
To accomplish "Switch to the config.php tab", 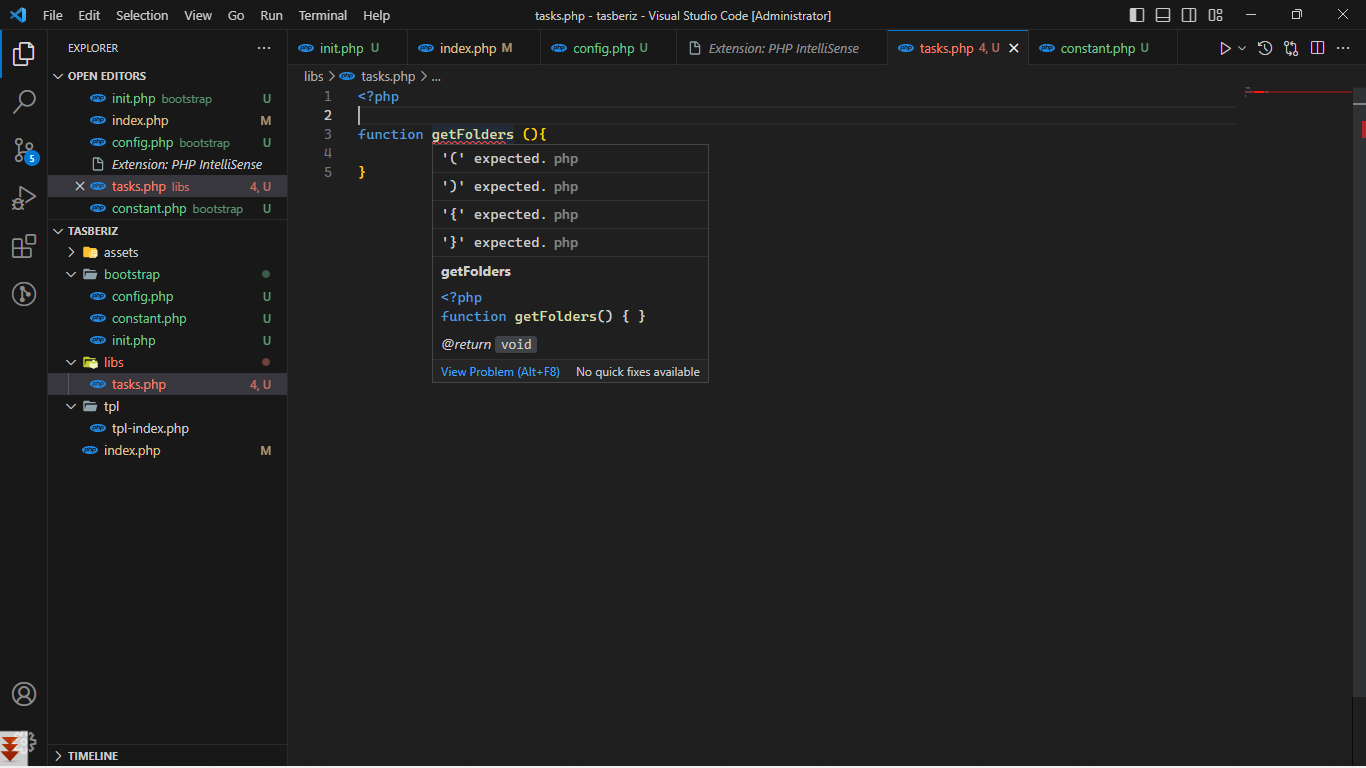I will coord(609,48).
